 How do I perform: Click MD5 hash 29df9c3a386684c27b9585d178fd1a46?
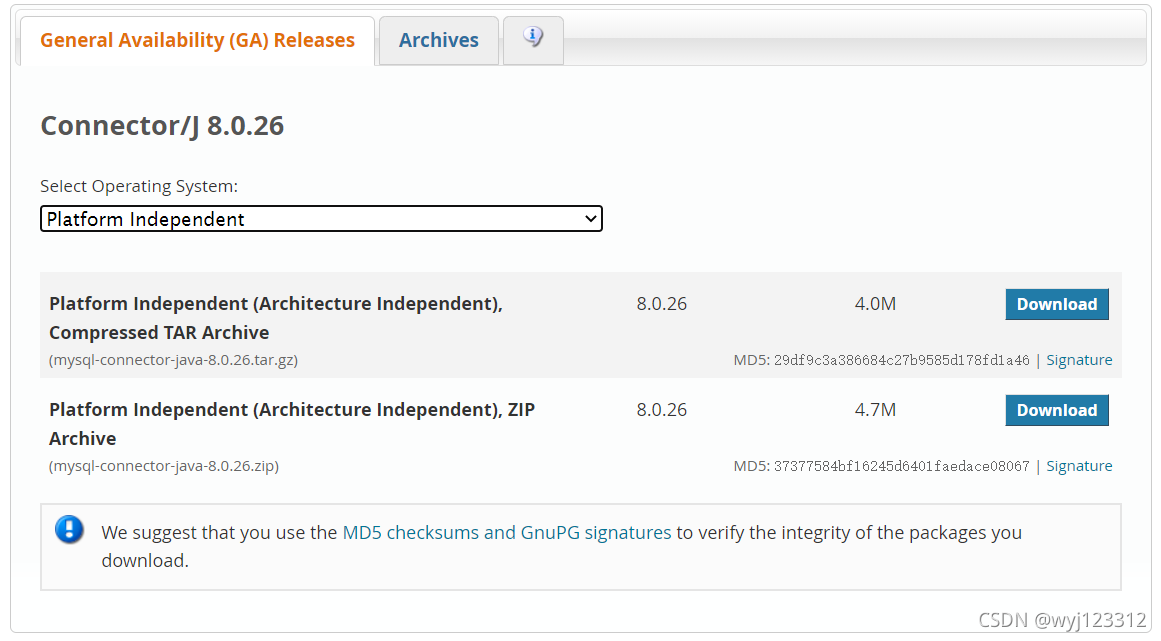click(901, 360)
